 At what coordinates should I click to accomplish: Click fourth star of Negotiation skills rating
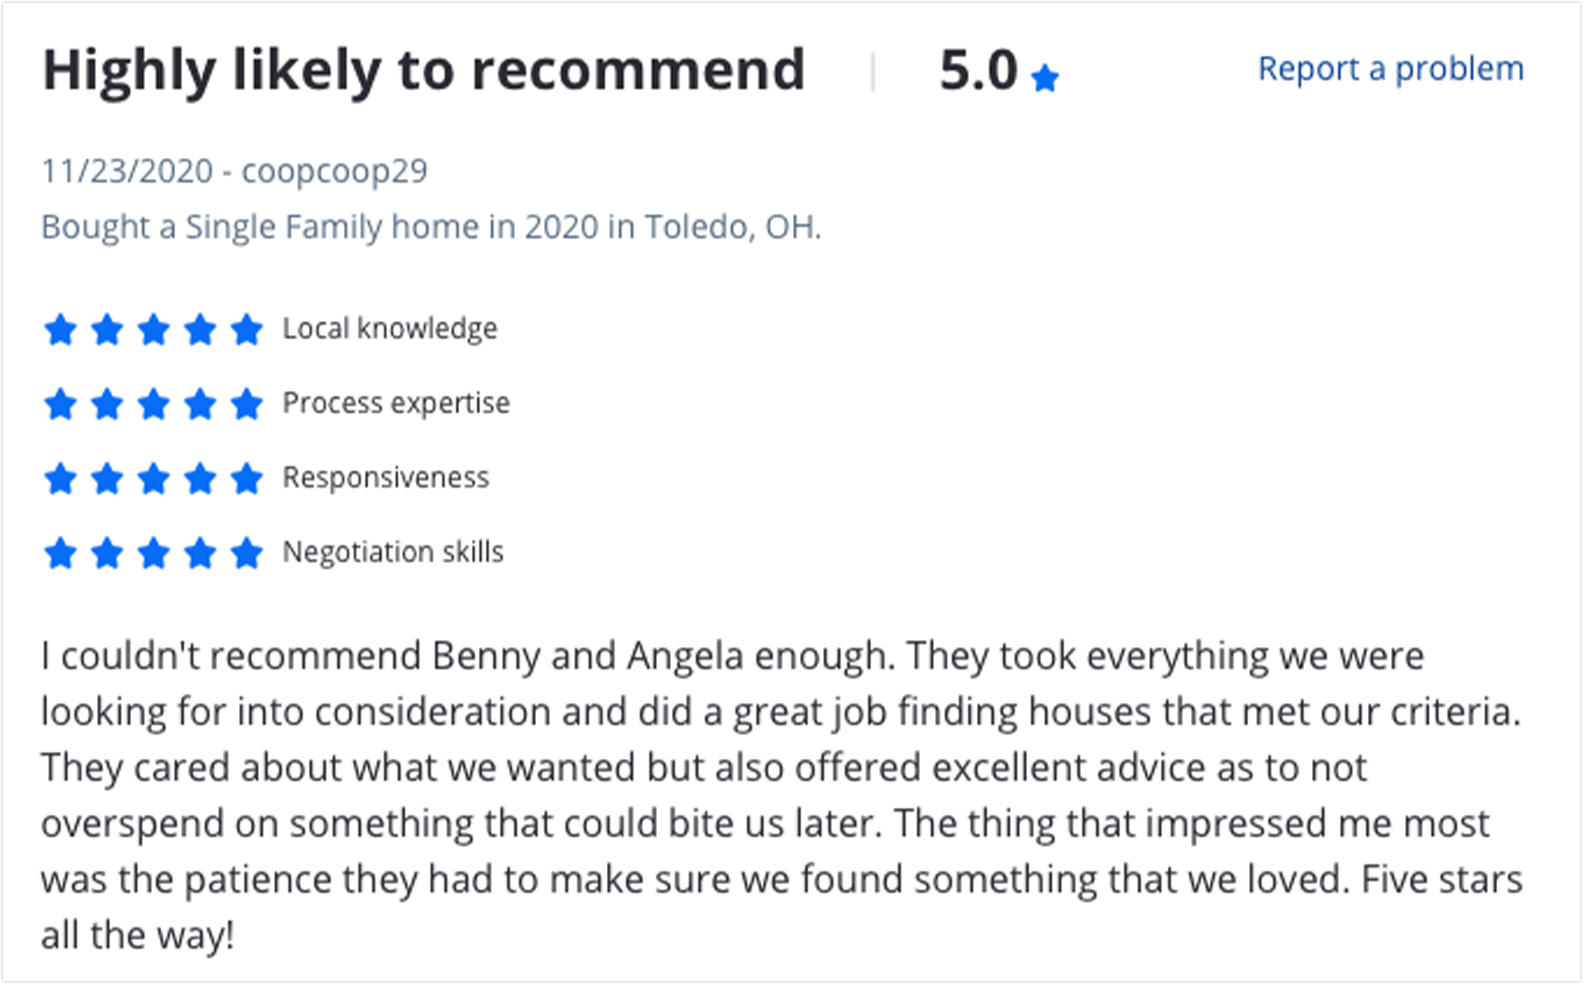(200, 553)
